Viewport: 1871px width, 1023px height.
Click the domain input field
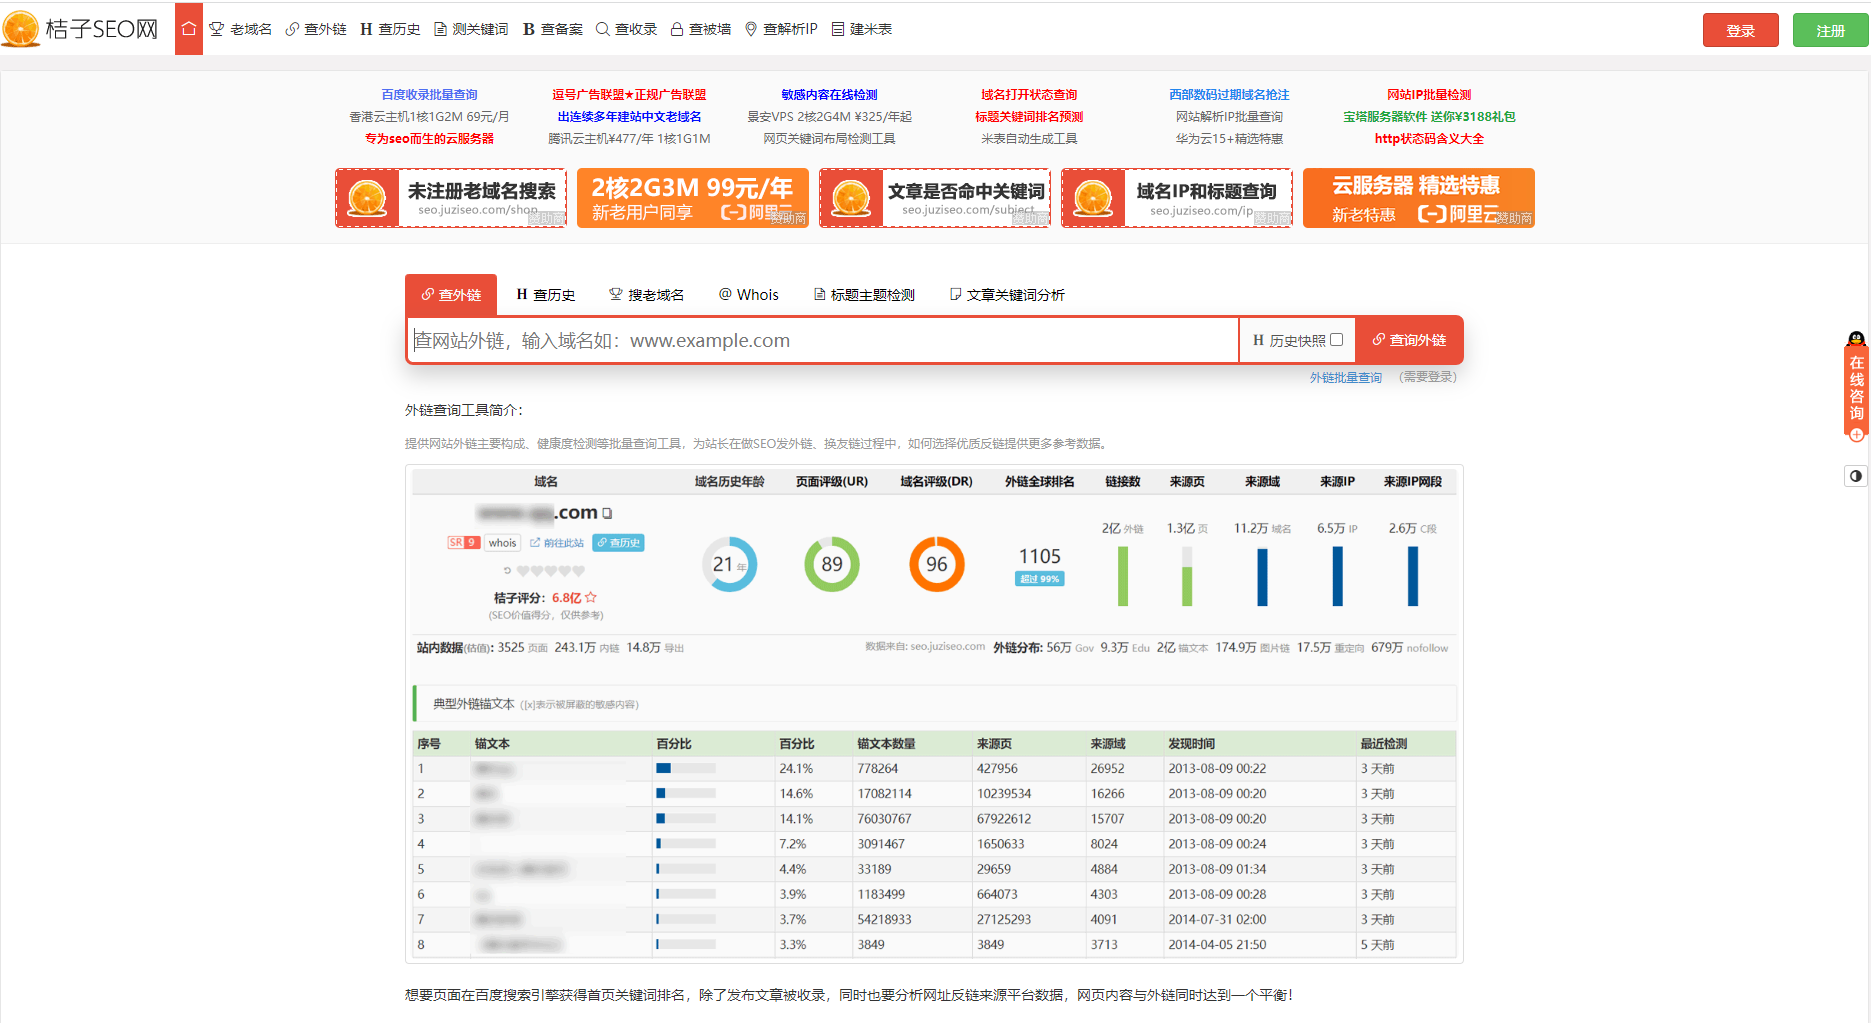[820, 339]
